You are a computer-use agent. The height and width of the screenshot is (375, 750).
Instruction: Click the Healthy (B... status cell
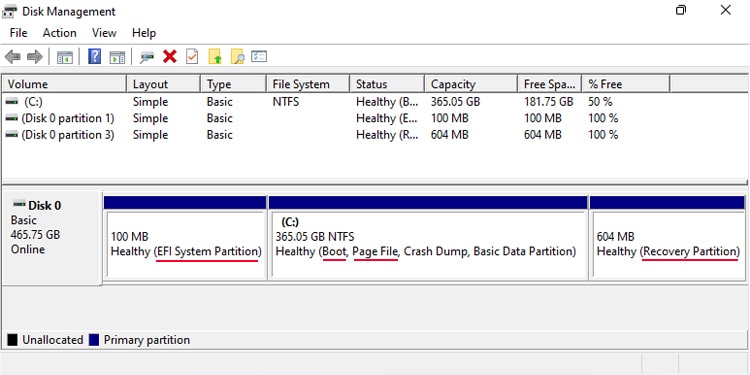click(x=387, y=101)
